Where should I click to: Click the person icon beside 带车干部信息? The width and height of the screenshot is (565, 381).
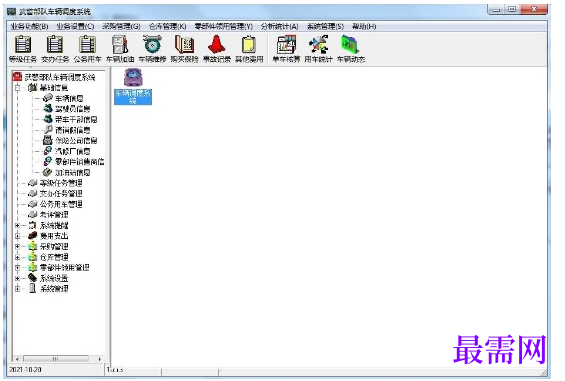point(48,119)
